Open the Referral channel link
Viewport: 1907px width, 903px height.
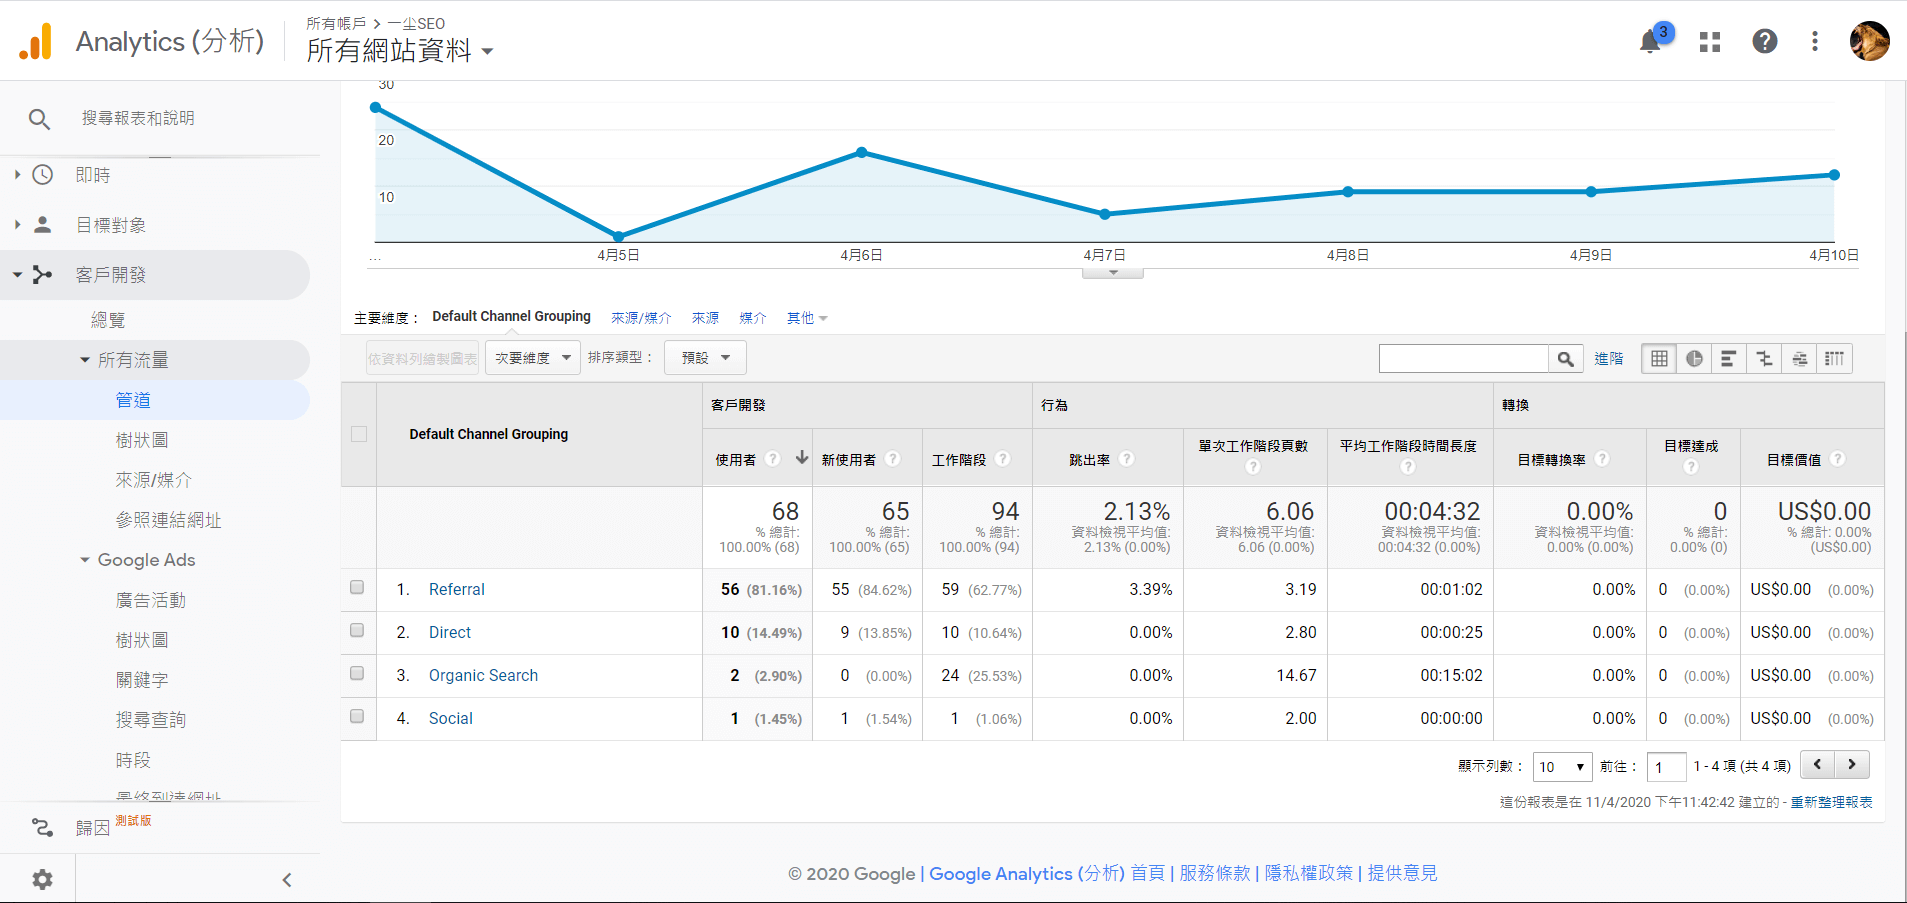456,590
